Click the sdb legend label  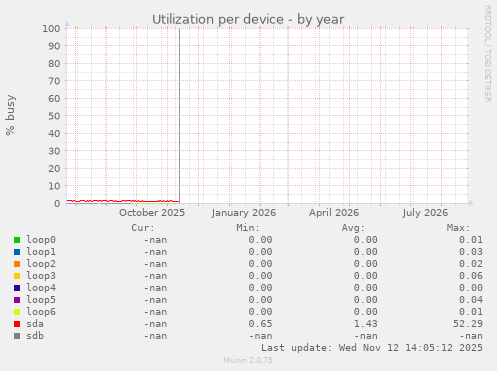tap(35, 336)
